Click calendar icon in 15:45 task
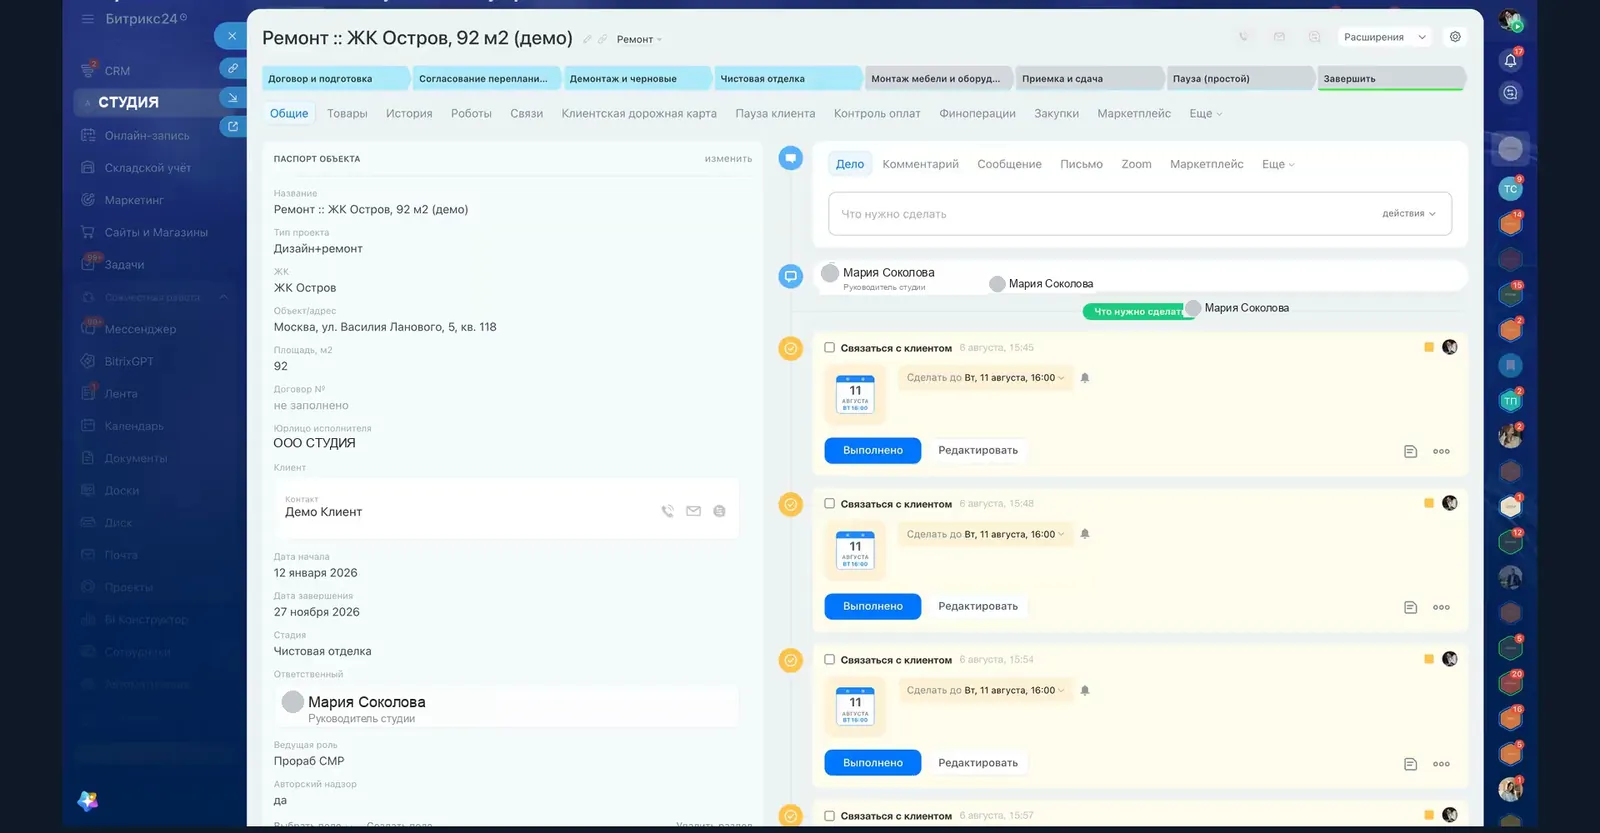Image resolution: width=1600 pixels, height=833 pixels. (x=855, y=394)
